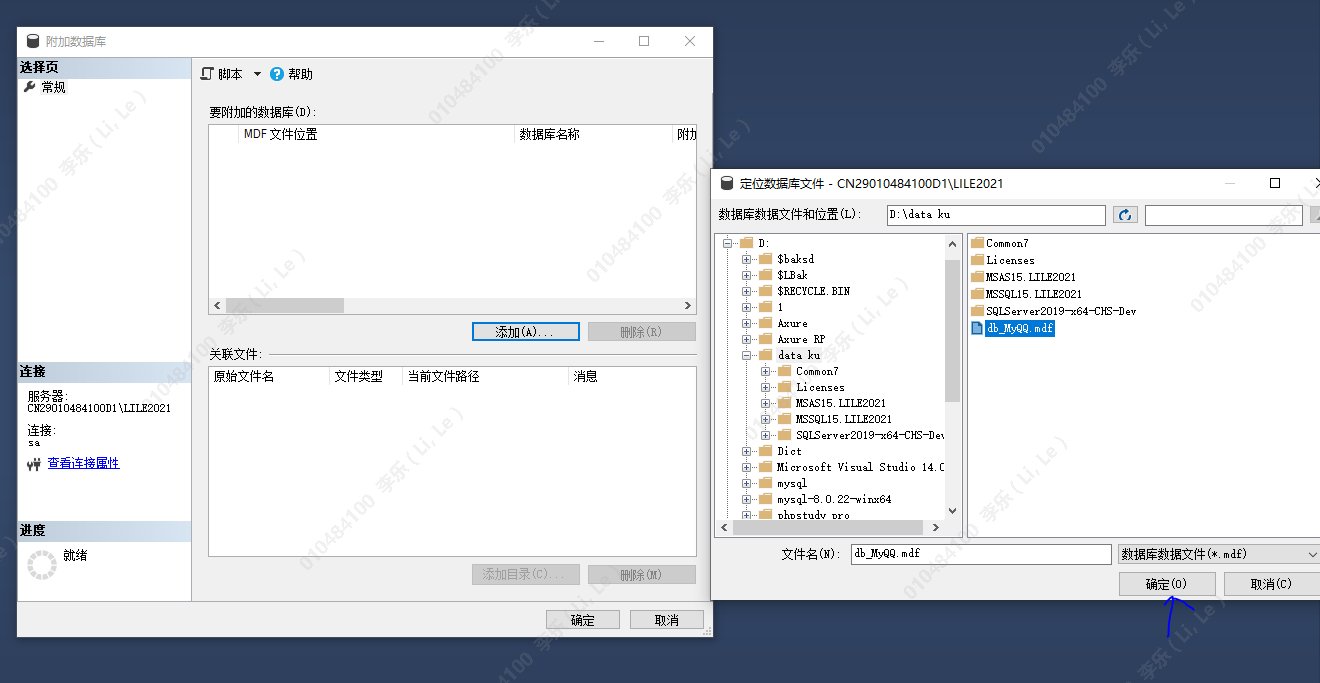The image size is (1320, 683).
Task: Open the 帮助 help icon
Action: click(277, 74)
